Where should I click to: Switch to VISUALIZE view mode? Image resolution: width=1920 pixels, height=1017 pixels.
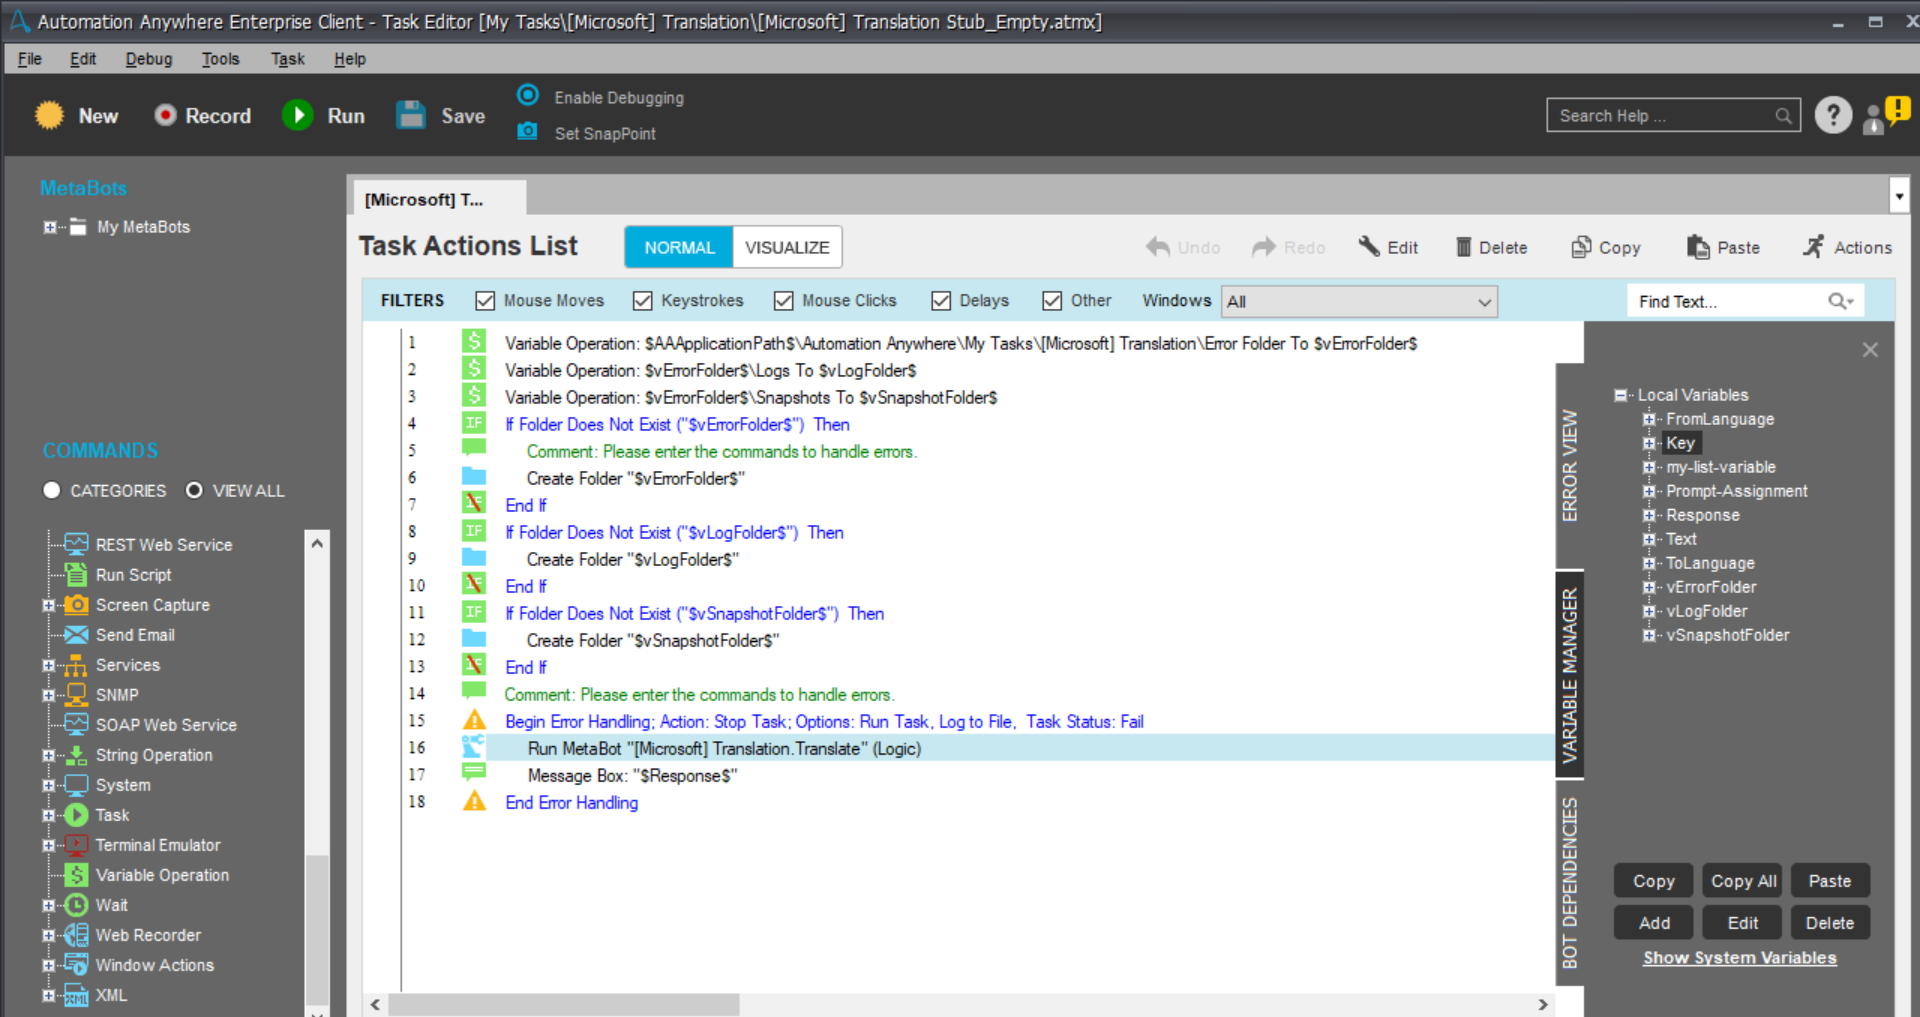point(787,247)
